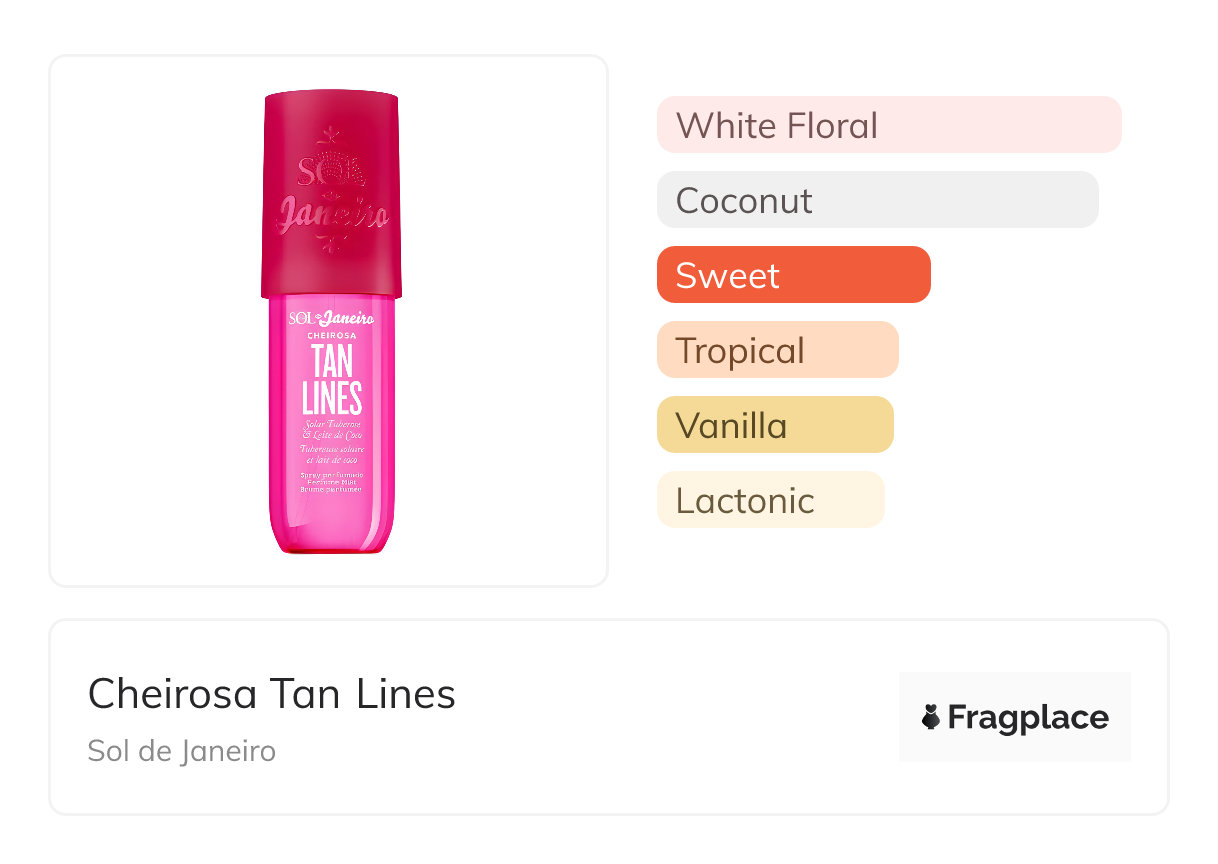Click the red base of the bottle
The height and width of the screenshot is (864, 1218).
click(x=331, y=549)
